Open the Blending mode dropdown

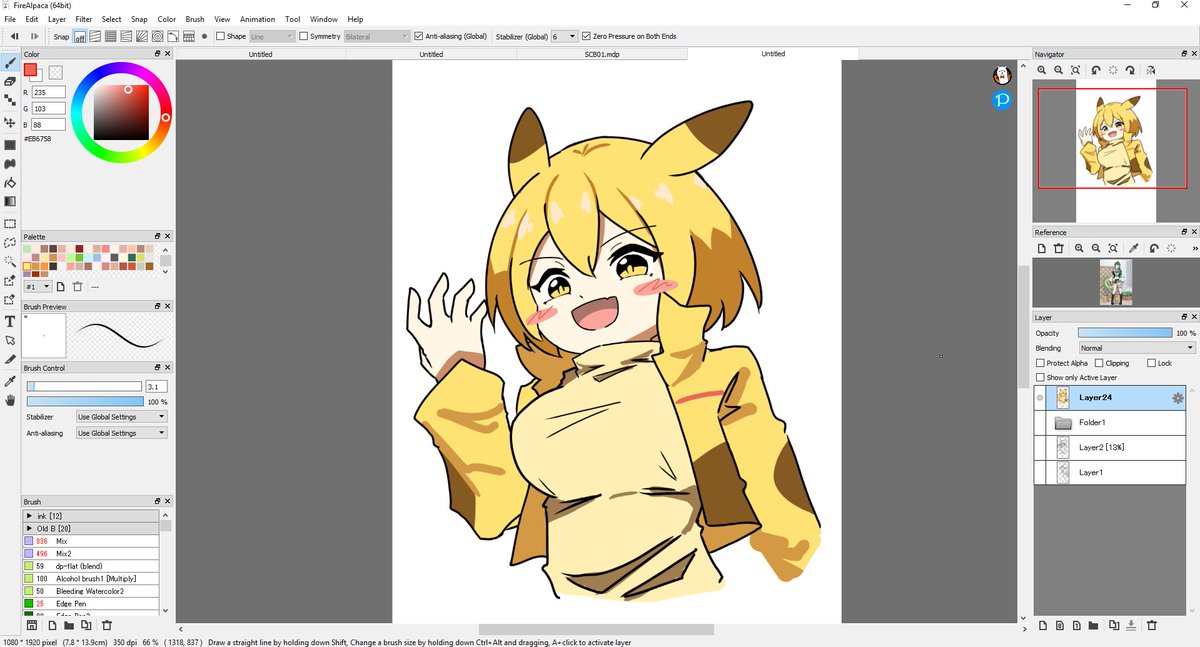(x=1137, y=348)
